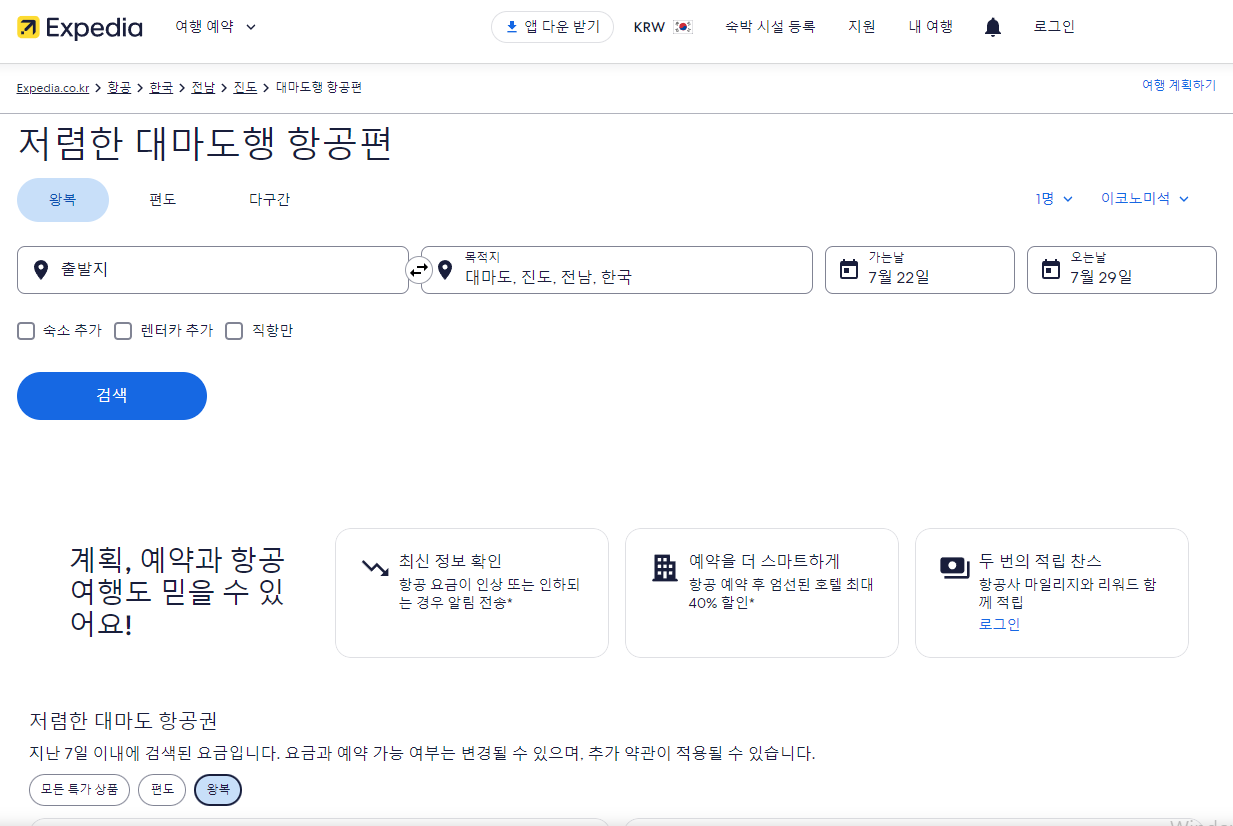Click the notification bell icon
The image size is (1233, 826).
(993, 27)
